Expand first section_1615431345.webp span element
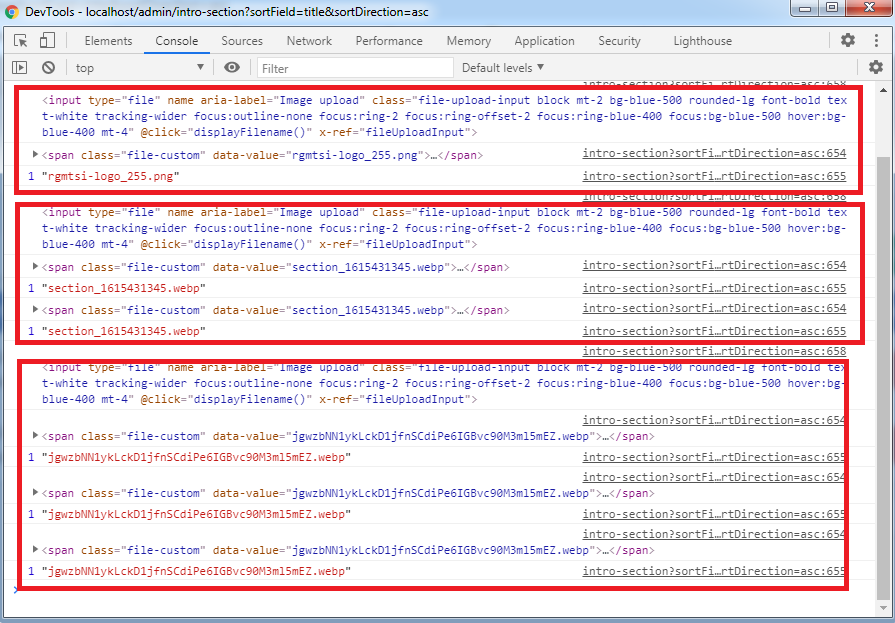This screenshot has width=895, height=623. tap(35, 266)
